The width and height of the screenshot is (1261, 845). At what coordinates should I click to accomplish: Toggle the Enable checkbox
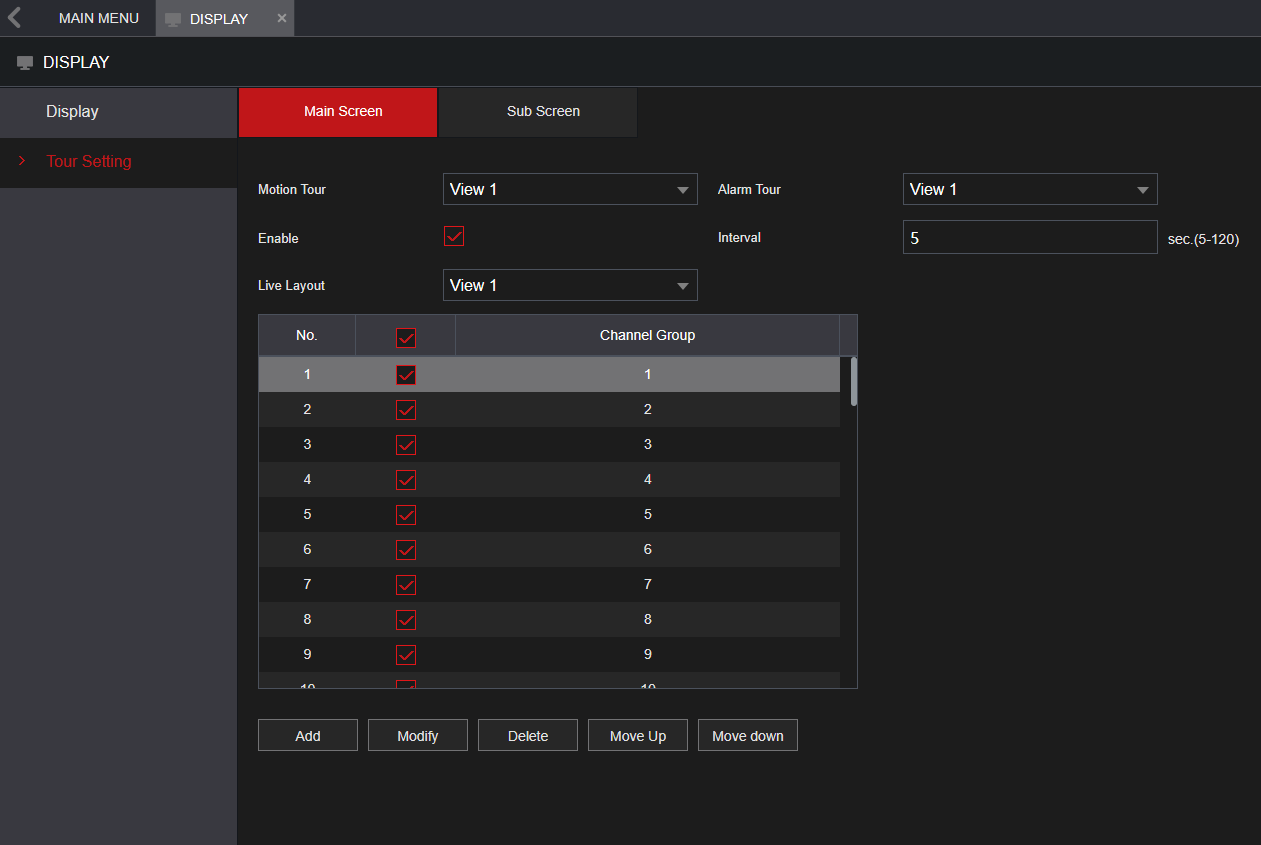pyautogui.click(x=454, y=236)
